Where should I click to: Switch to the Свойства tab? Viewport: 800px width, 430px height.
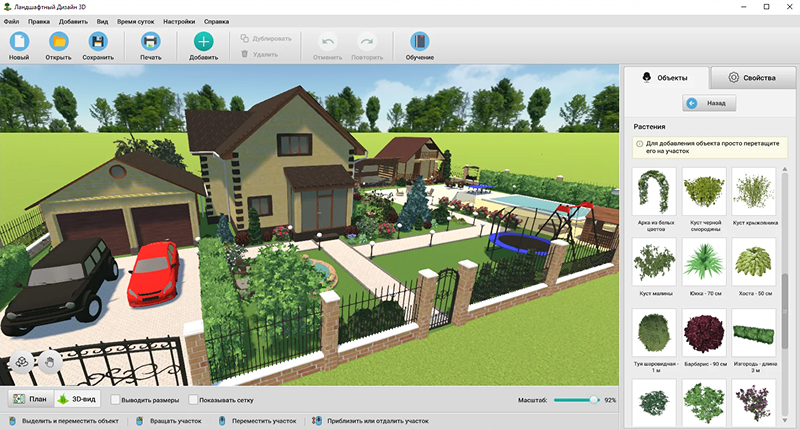753,77
